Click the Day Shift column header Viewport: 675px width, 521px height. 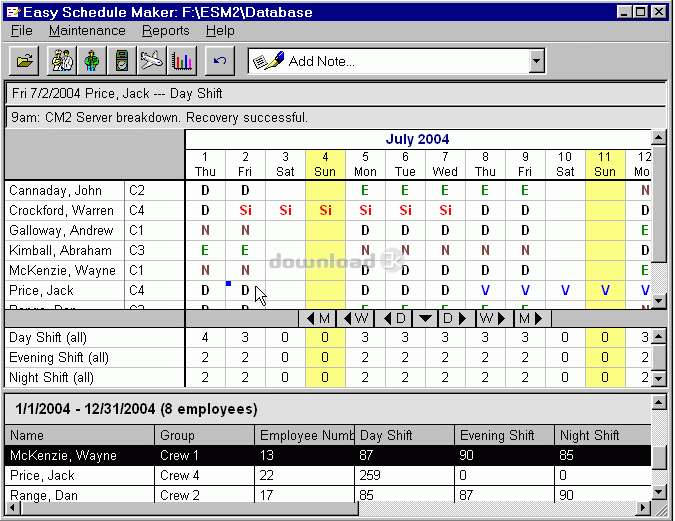click(404, 435)
